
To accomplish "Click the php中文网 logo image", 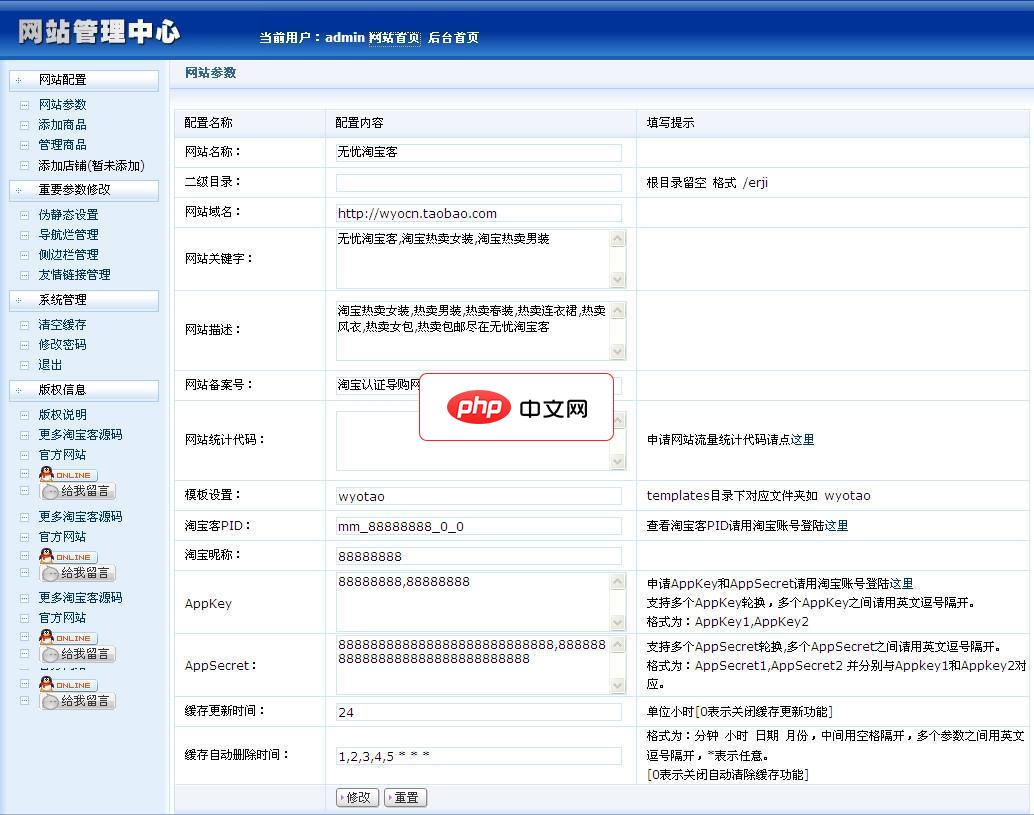I will click(x=516, y=407).
